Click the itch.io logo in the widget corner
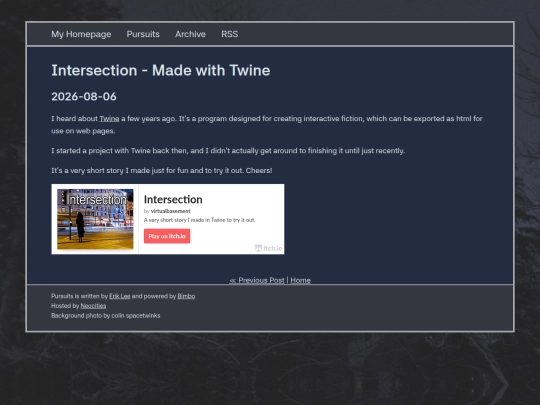The image size is (540, 405). pyautogui.click(x=269, y=248)
